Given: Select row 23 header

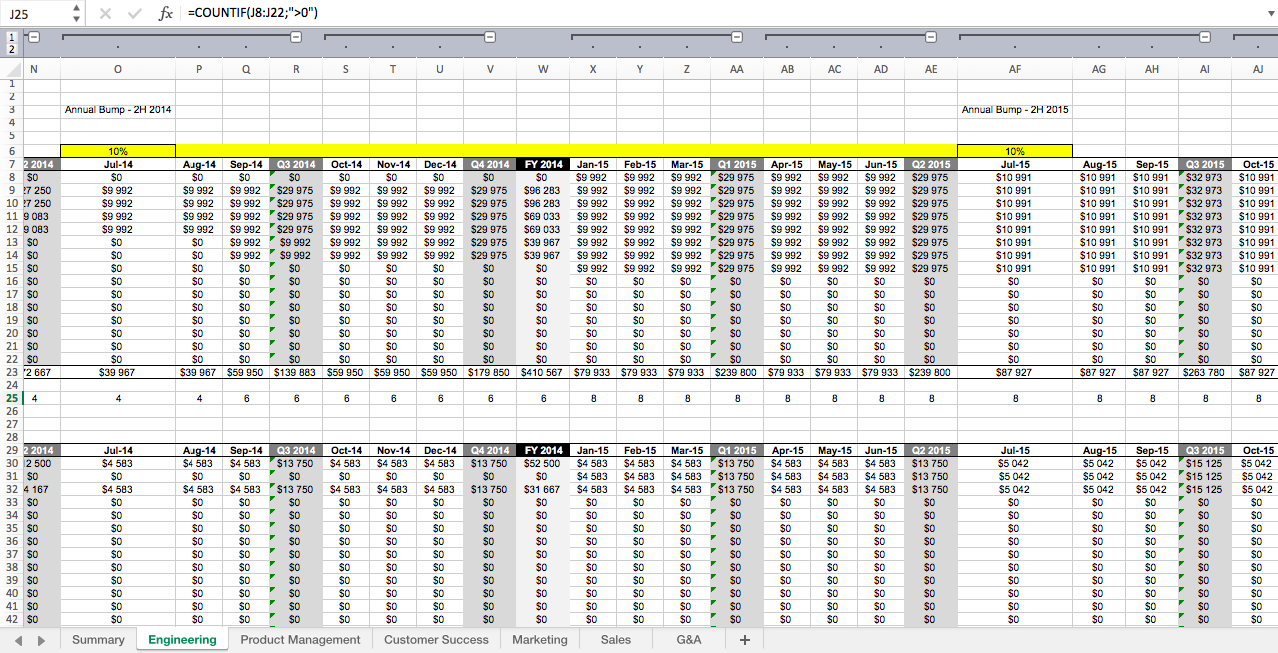Looking at the screenshot, I should click(x=12, y=372).
